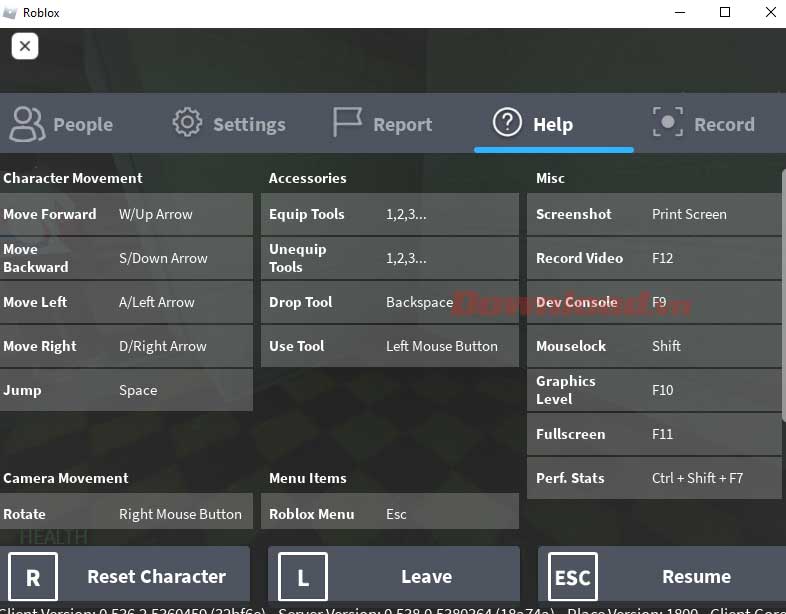Click the S/Down Arrow key binding
Viewport: 786px width, 614px height.
[163, 258]
